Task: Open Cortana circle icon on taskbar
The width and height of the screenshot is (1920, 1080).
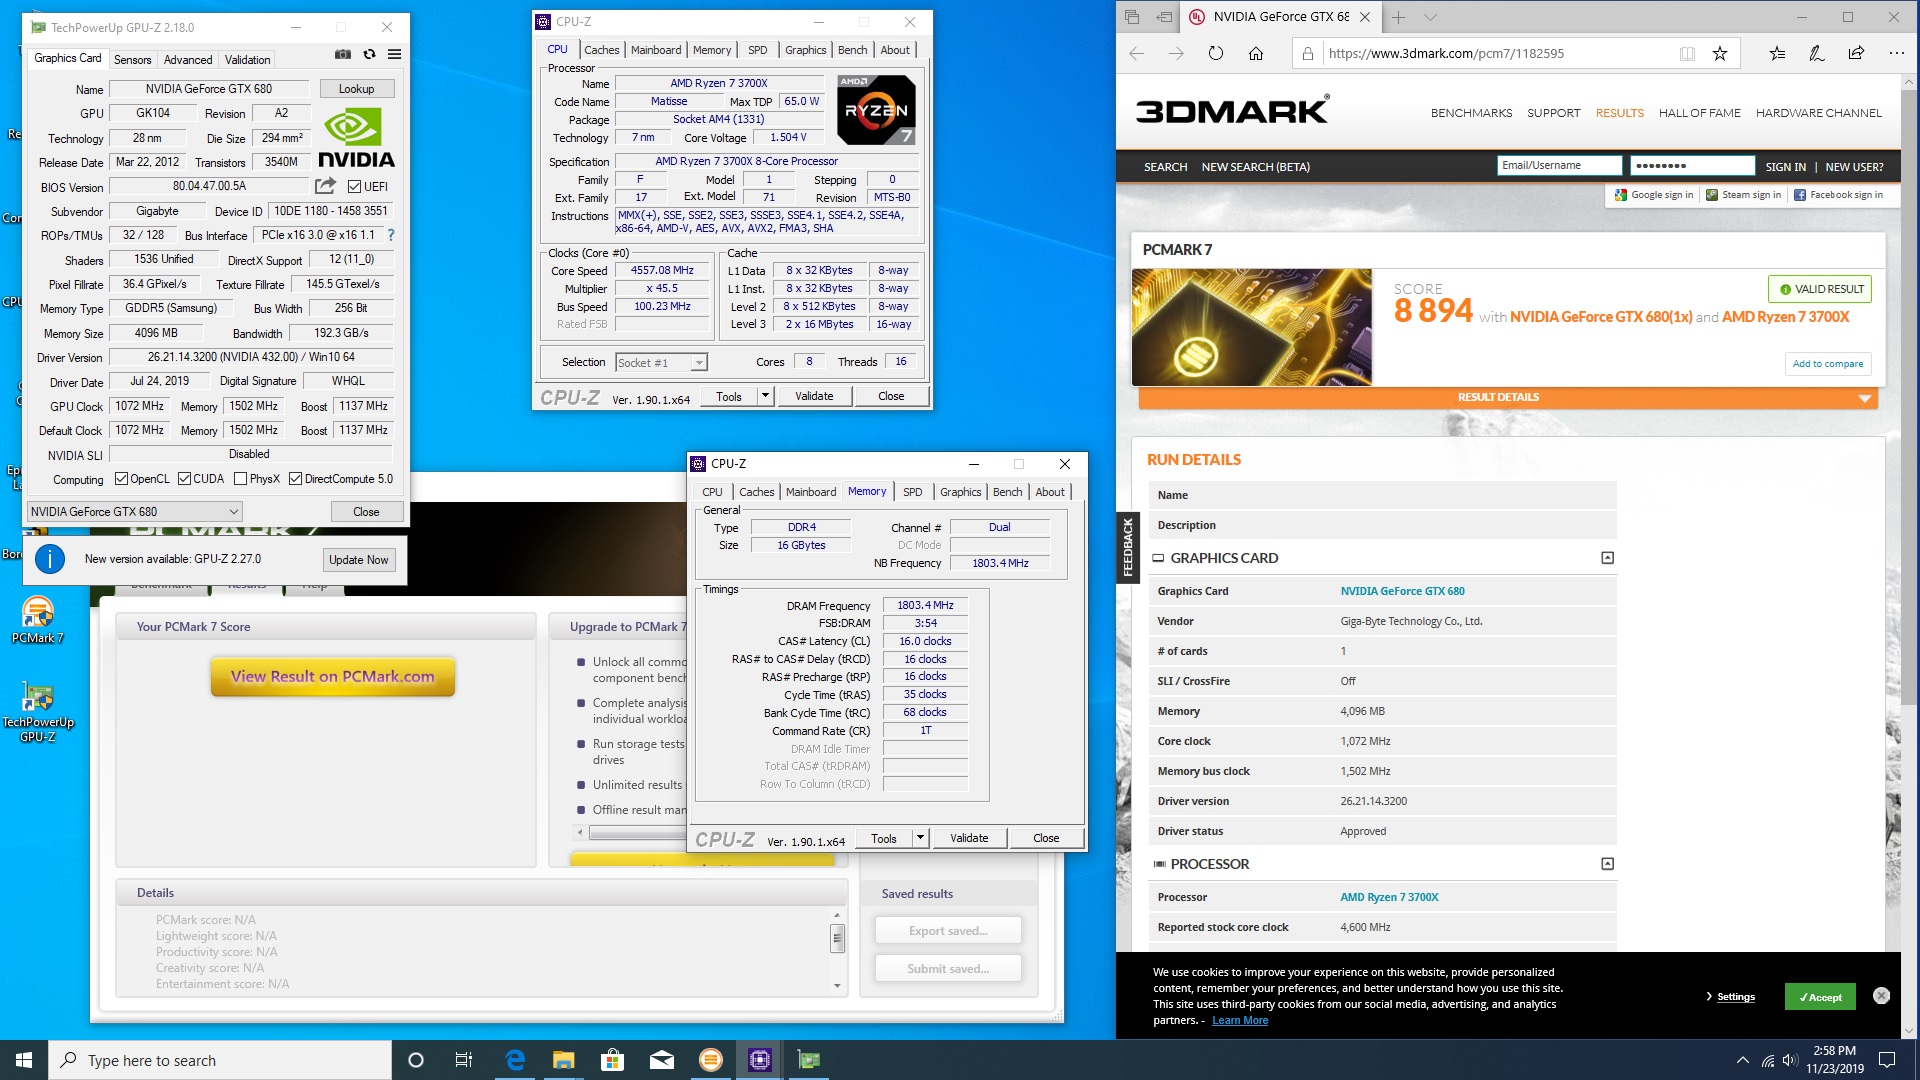Action: (416, 1060)
